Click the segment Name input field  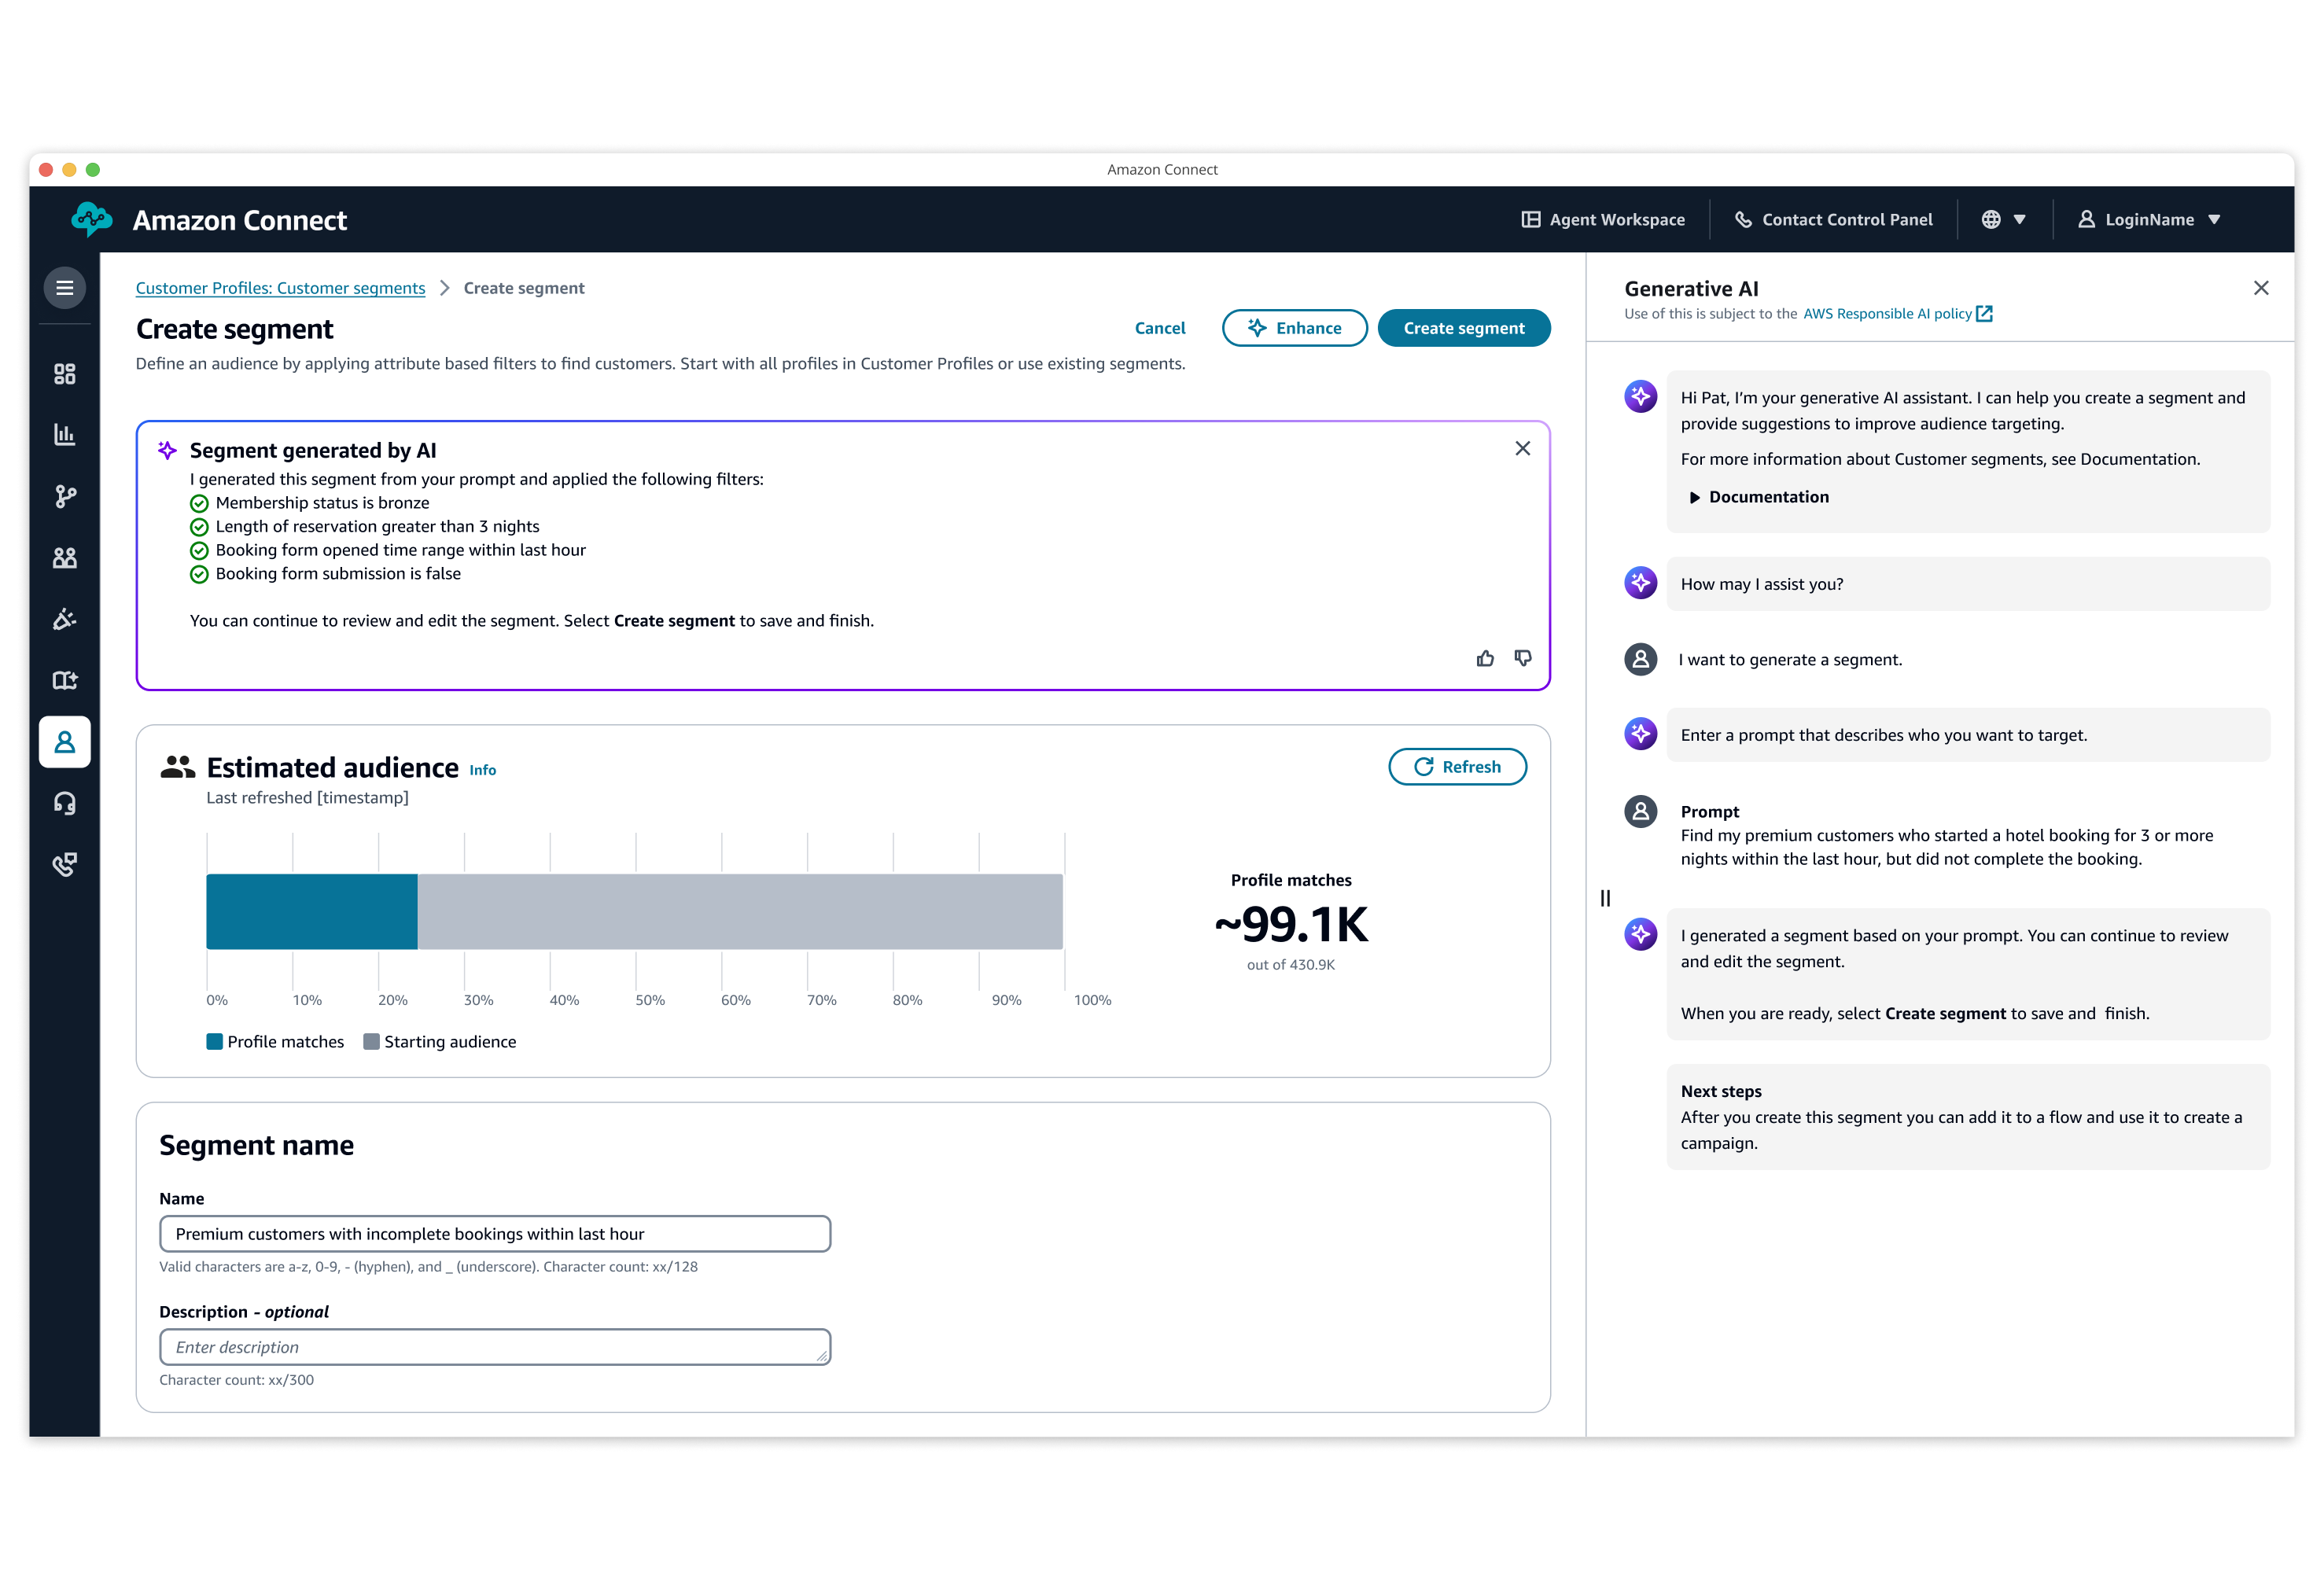coord(495,1233)
